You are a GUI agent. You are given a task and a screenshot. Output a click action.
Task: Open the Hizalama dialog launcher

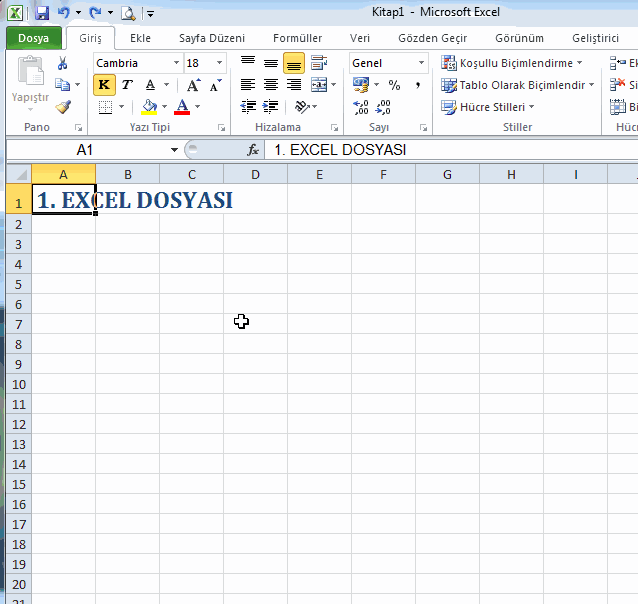tap(334, 128)
